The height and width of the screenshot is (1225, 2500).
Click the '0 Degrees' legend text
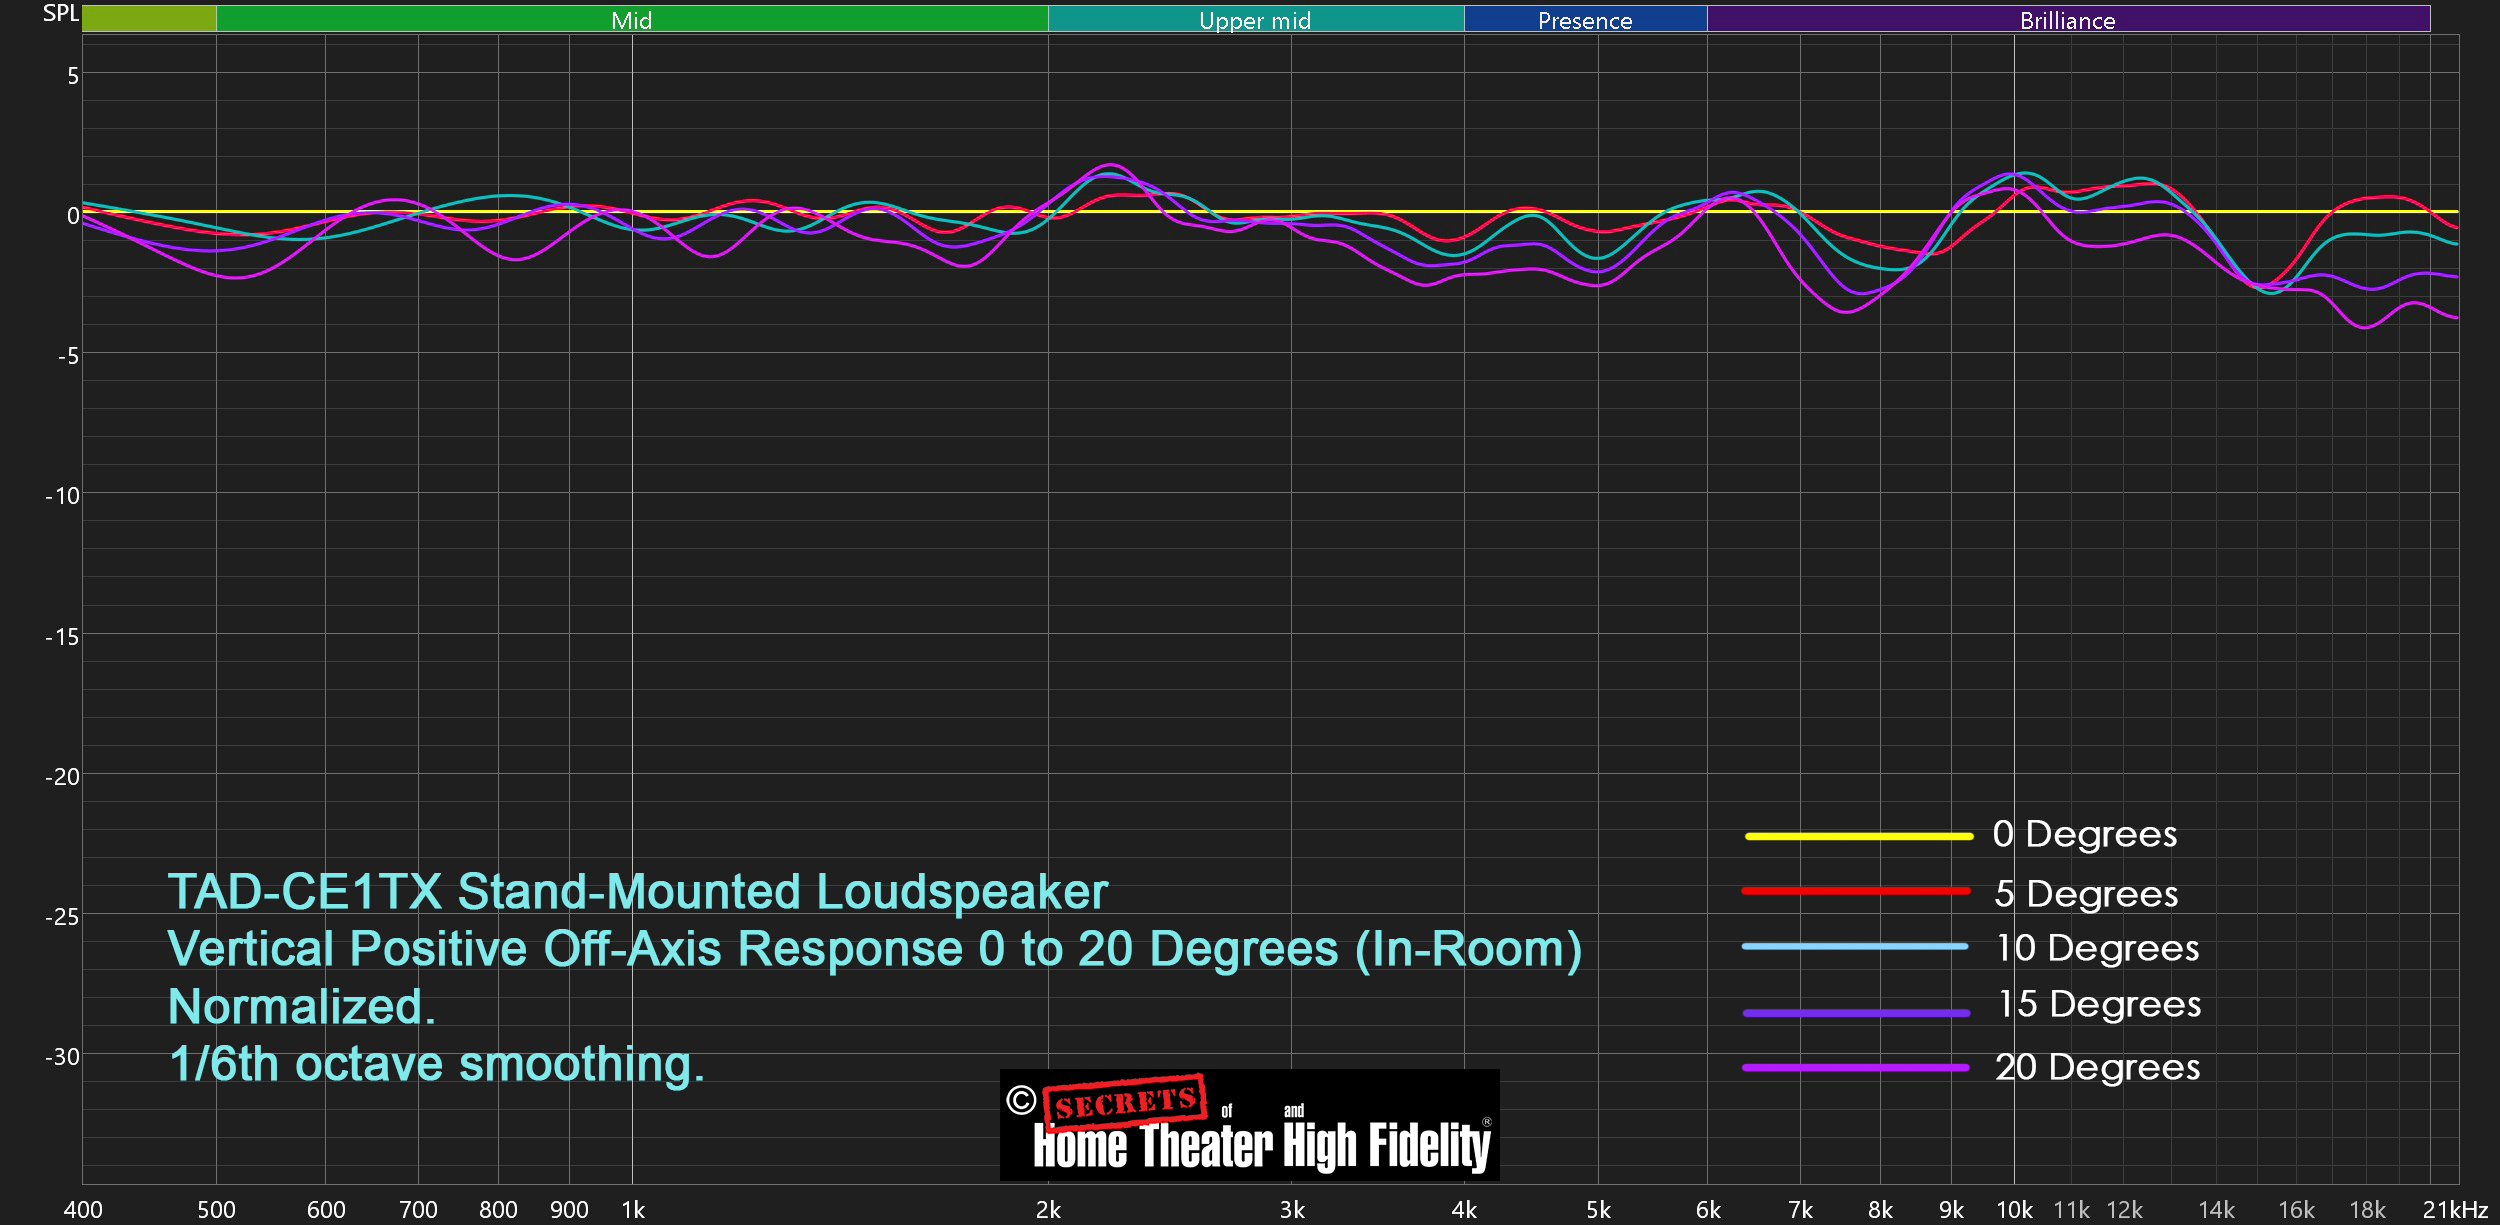pos(2085,834)
